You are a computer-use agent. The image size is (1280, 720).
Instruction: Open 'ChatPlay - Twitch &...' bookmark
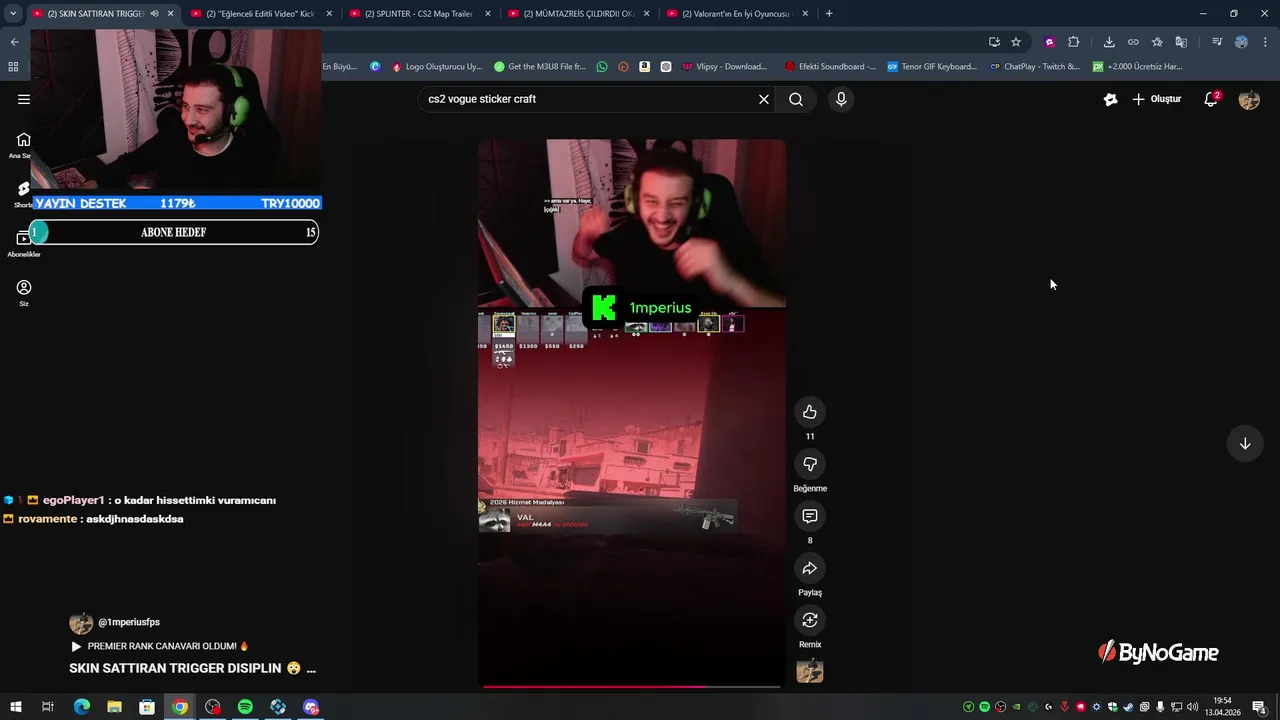pyautogui.click(x=1035, y=67)
